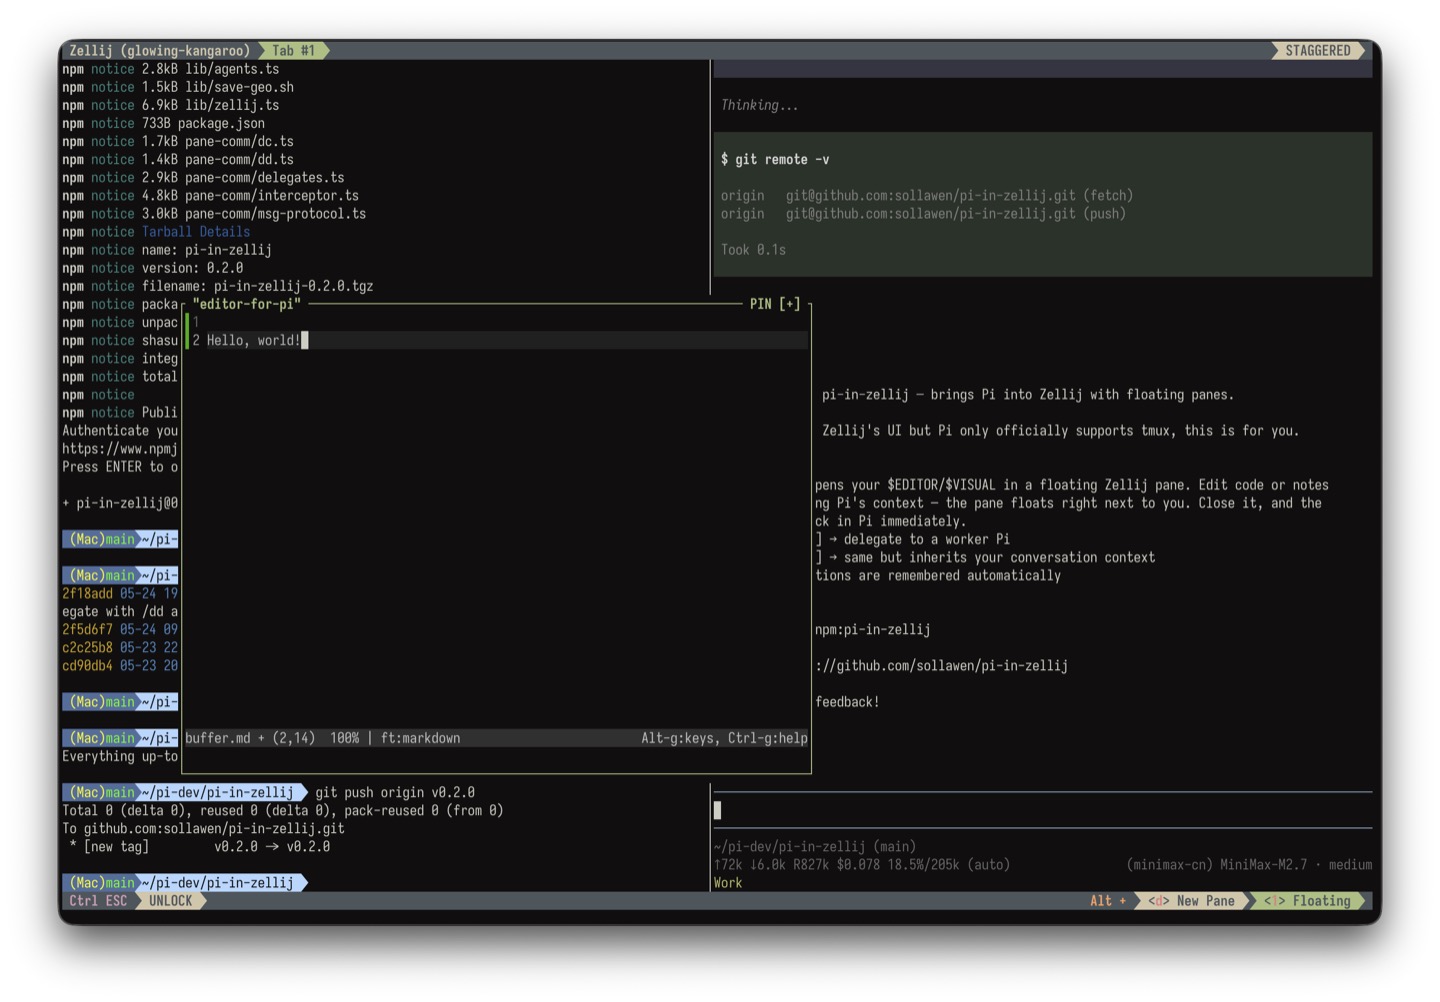1440x1002 pixels.
Task: Click the STAGGERED layout indicator
Action: pyautogui.click(x=1317, y=50)
